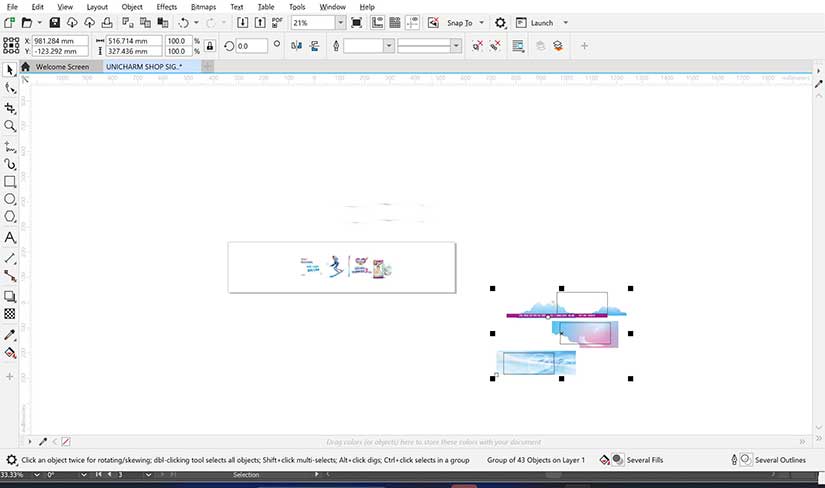The height and width of the screenshot is (488, 825).
Task: Select the Shape tool
Action: pyautogui.click(x=9, y=88)
